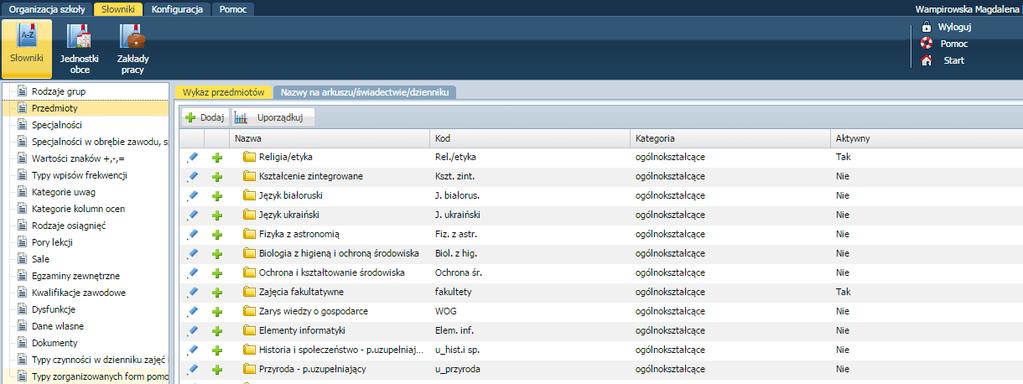Add item under Język białoruski plus icon
The image size is (1023, 384).
click(x=217, y=196)
